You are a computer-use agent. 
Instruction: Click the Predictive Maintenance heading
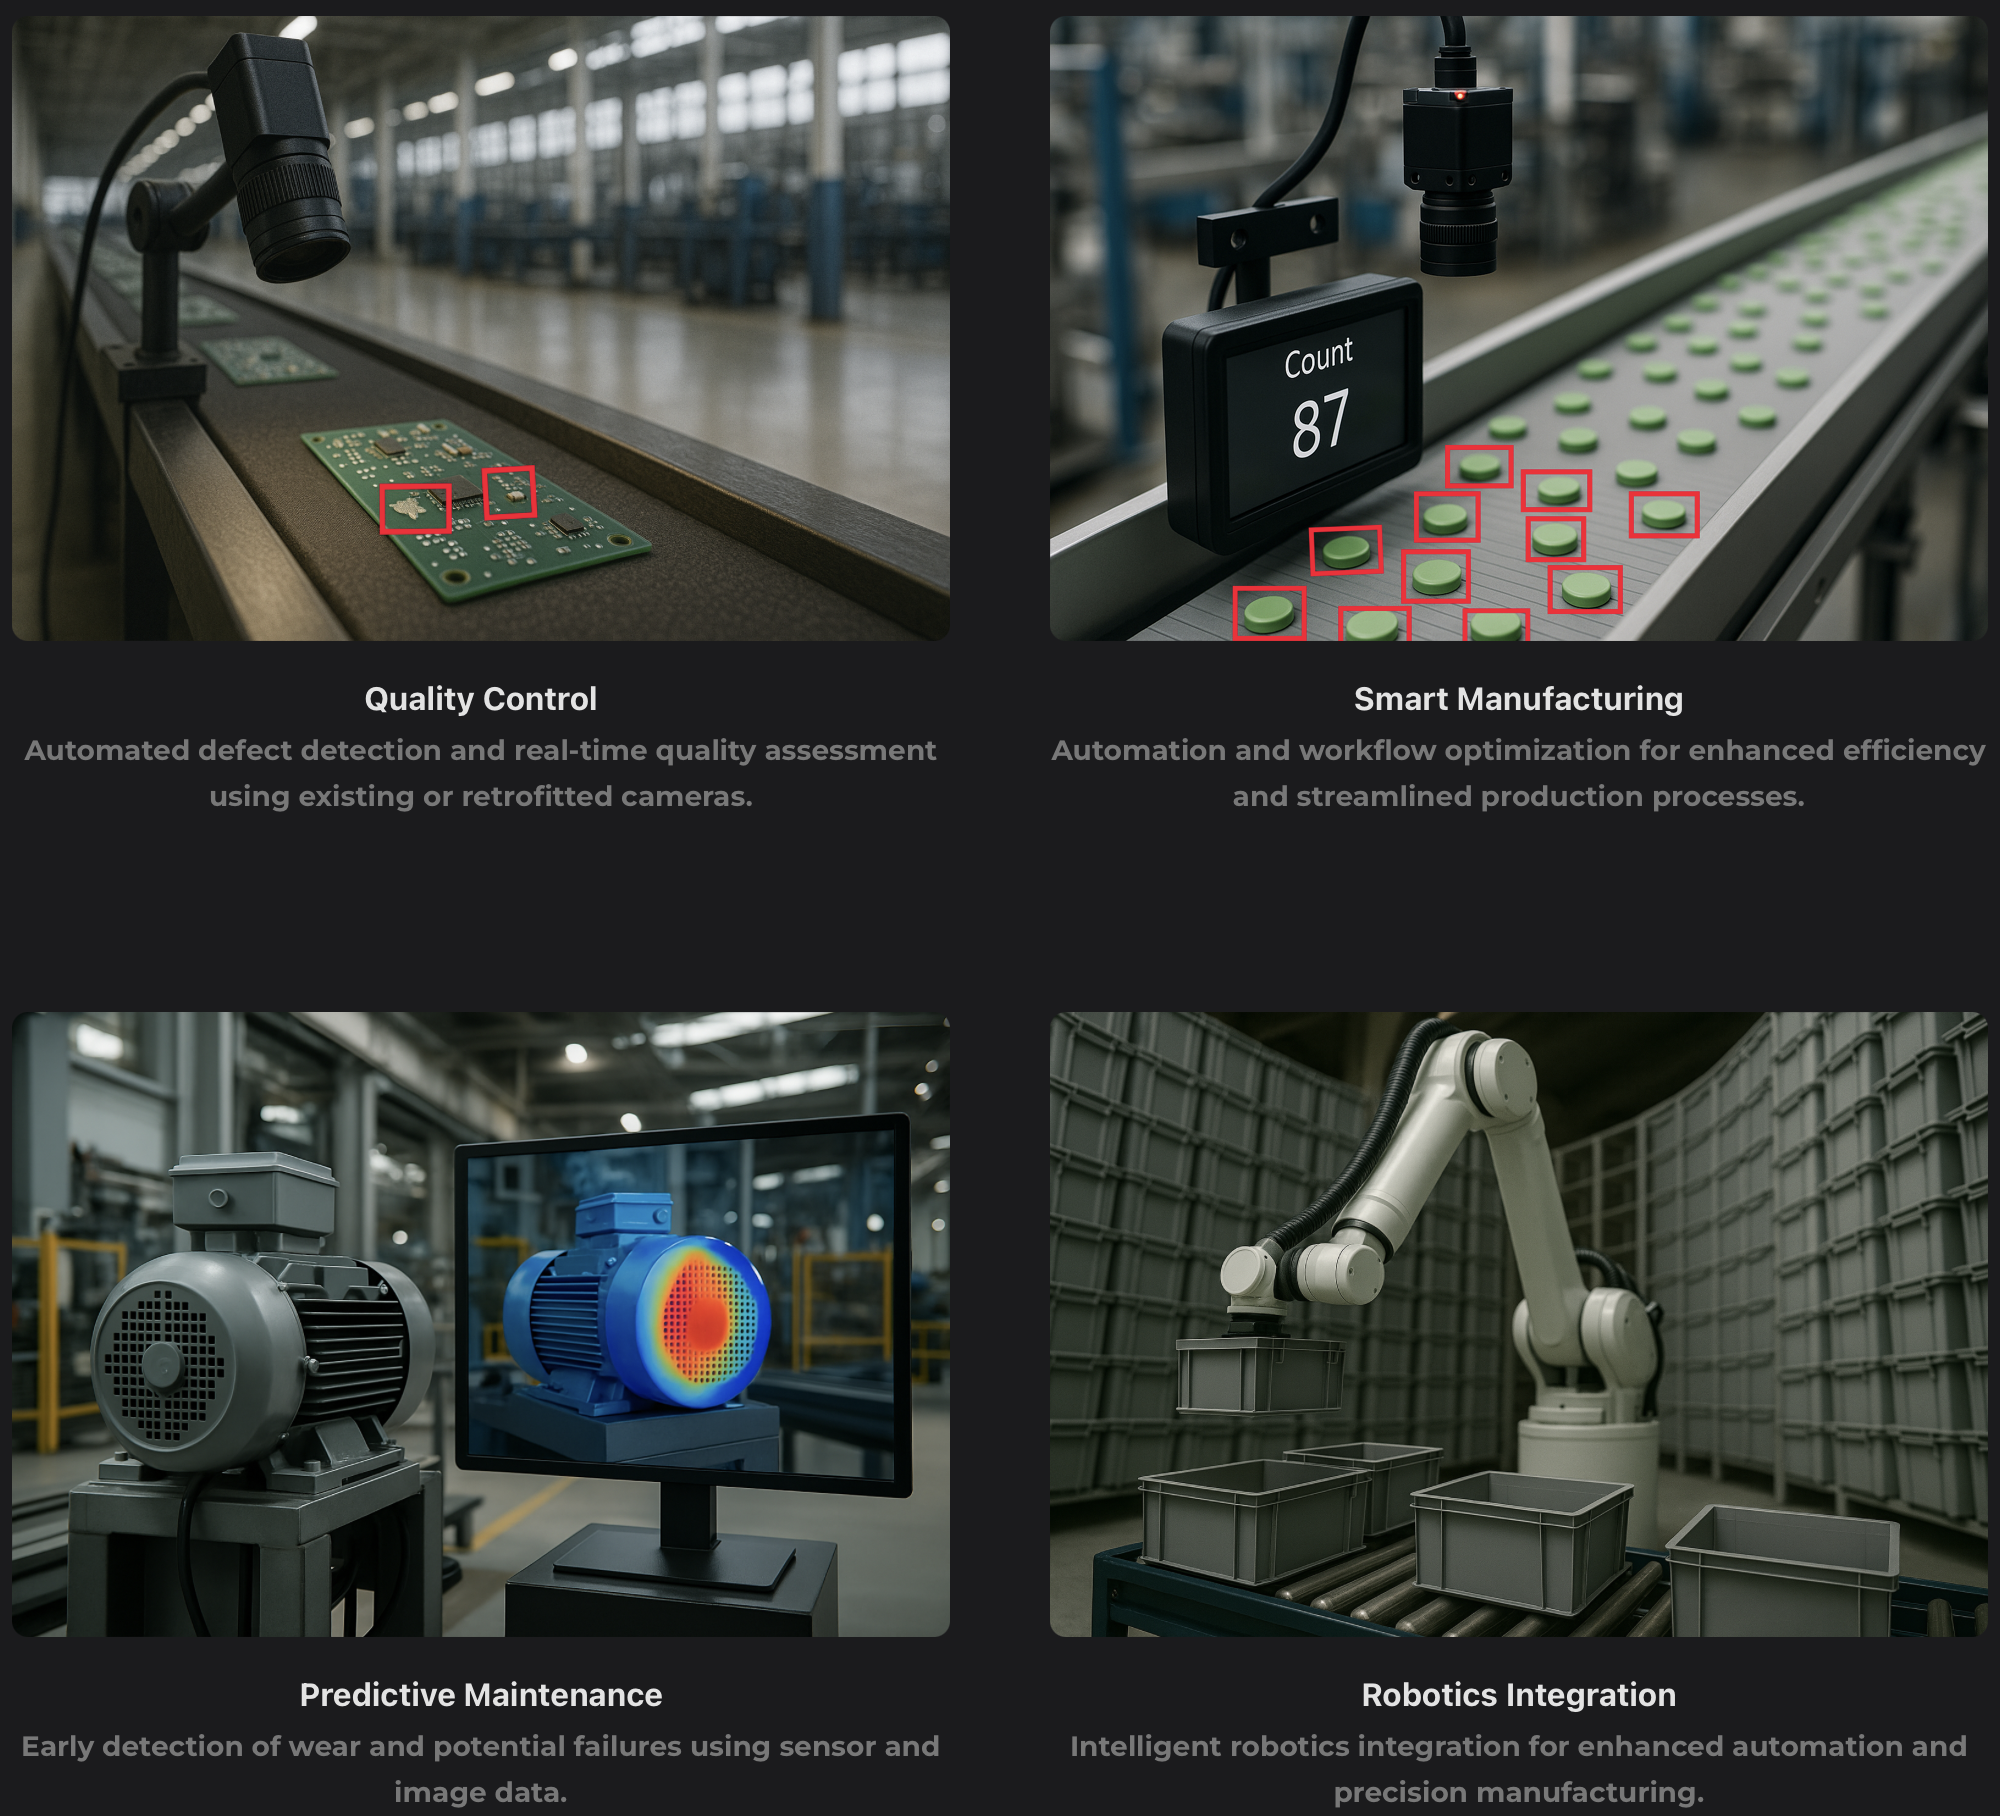(x=480, y=1695)
